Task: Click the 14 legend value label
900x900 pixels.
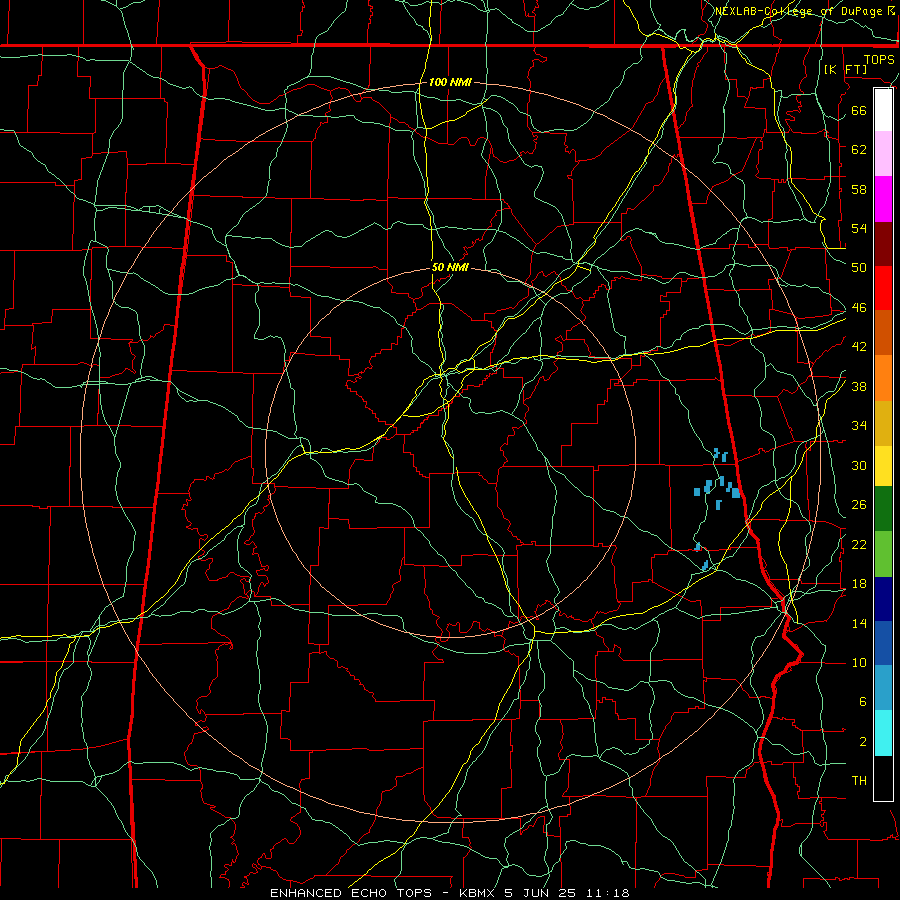Action: 859,623
